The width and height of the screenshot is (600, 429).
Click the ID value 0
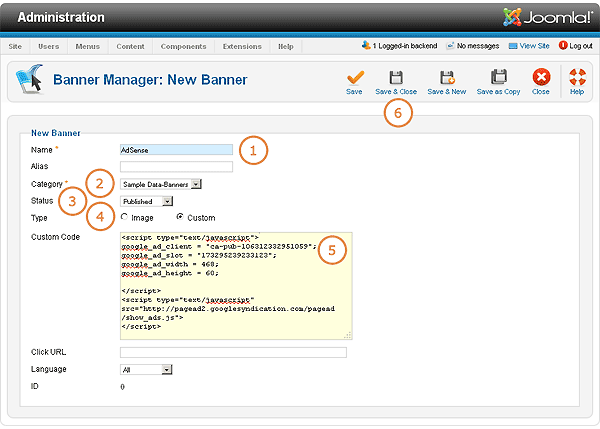(x=122, y=387)
